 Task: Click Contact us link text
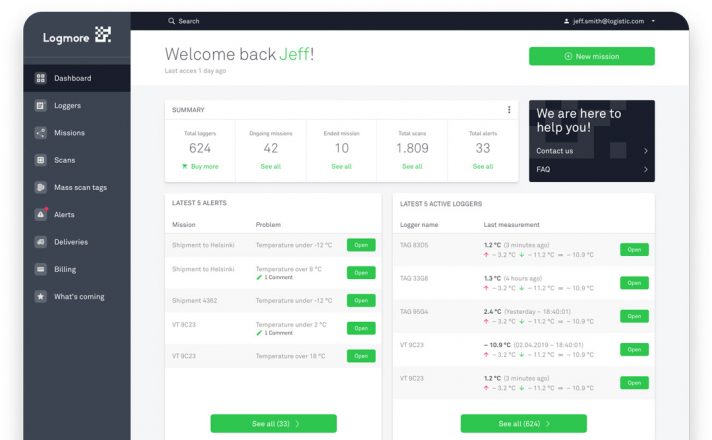554,151
